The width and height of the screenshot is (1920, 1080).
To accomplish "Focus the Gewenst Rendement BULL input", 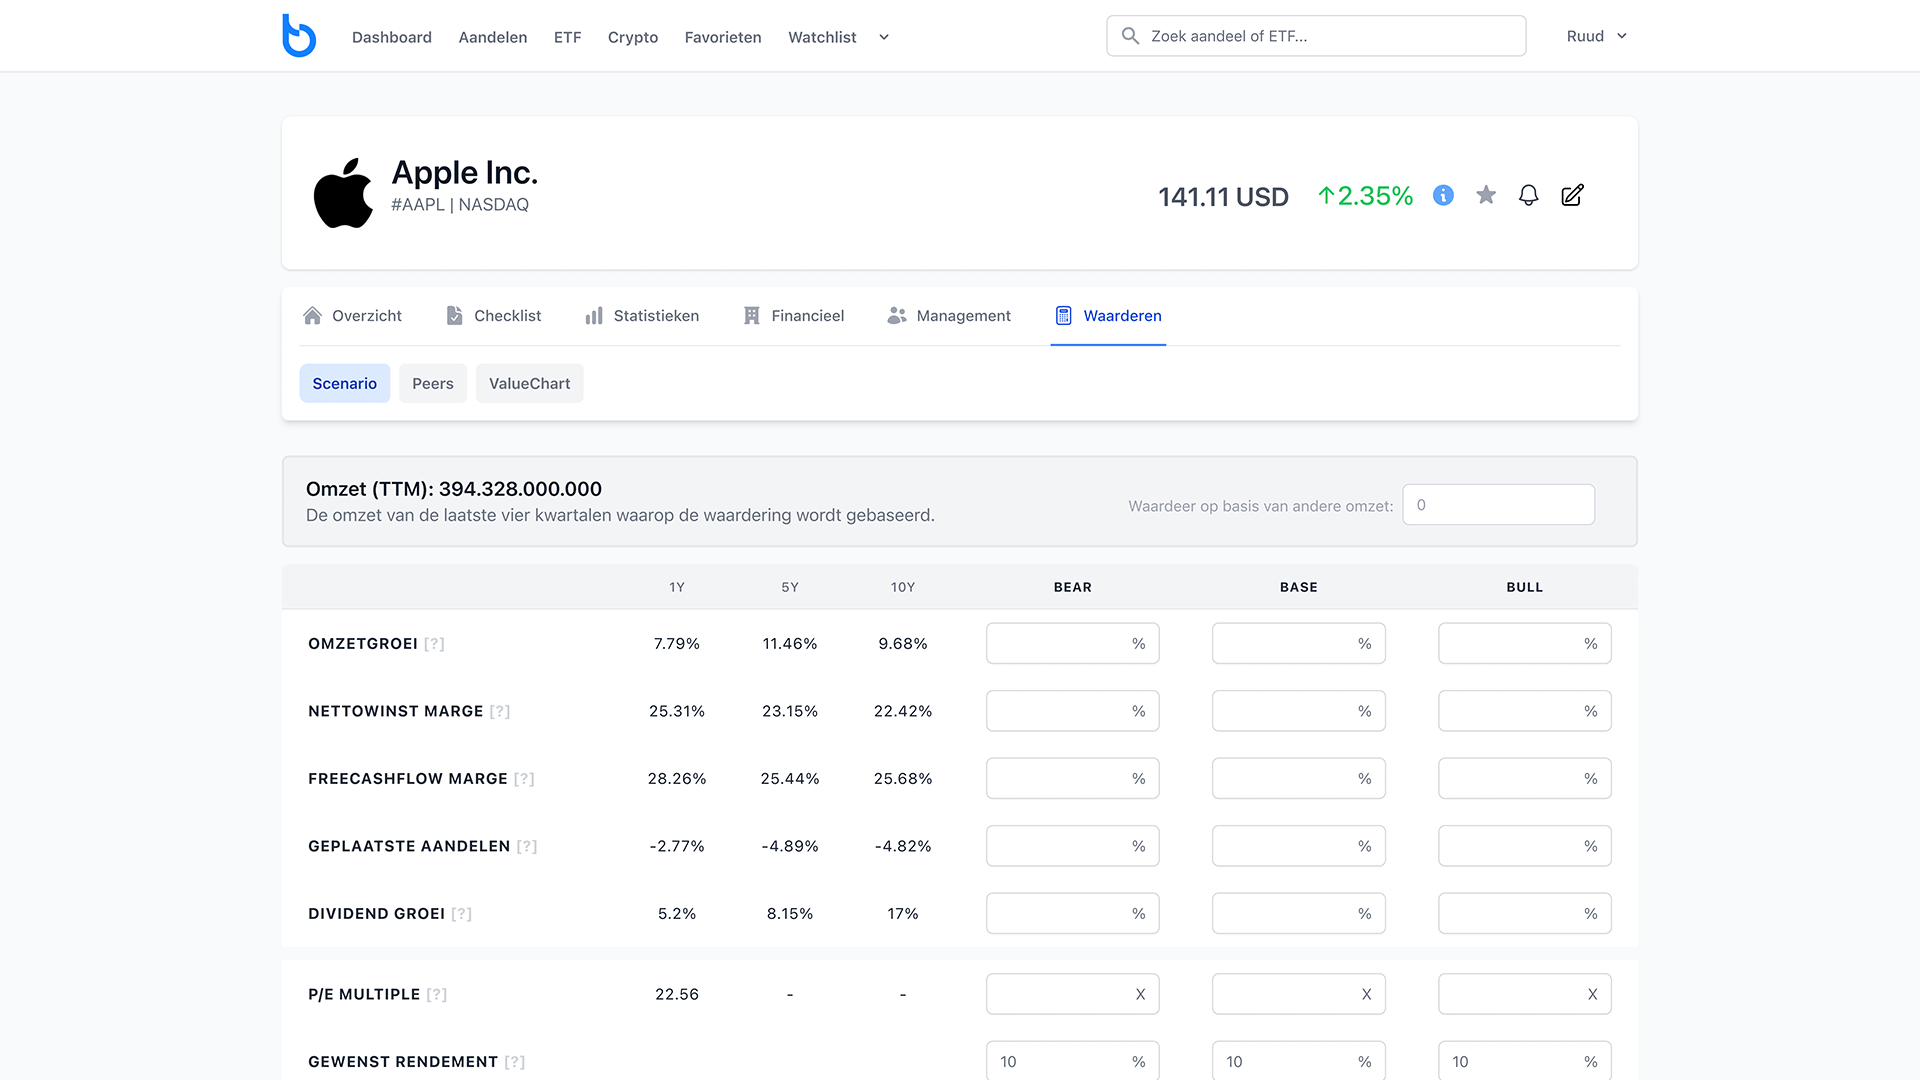I will (1525, 1061).
